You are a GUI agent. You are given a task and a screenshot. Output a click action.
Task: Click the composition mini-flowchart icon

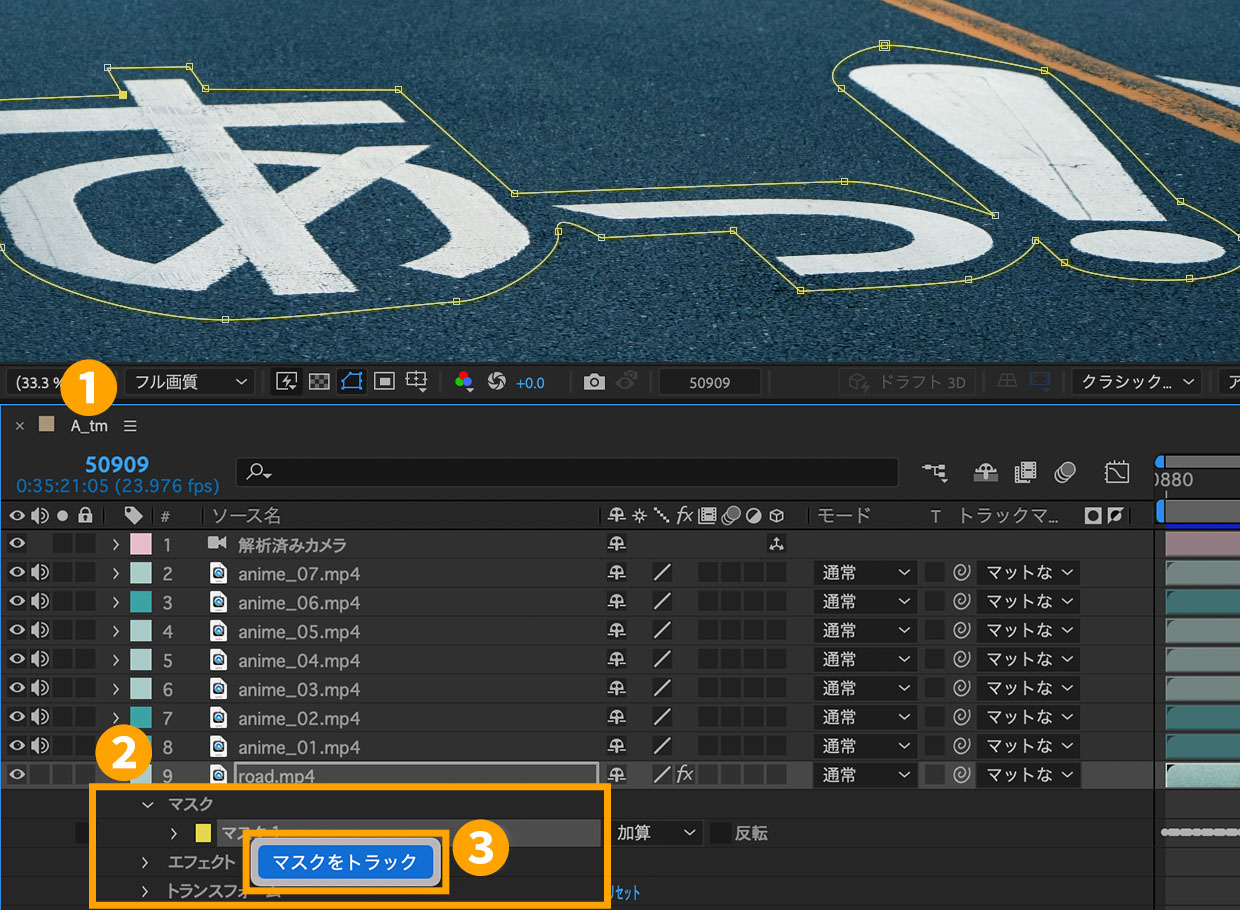[935, 471]
